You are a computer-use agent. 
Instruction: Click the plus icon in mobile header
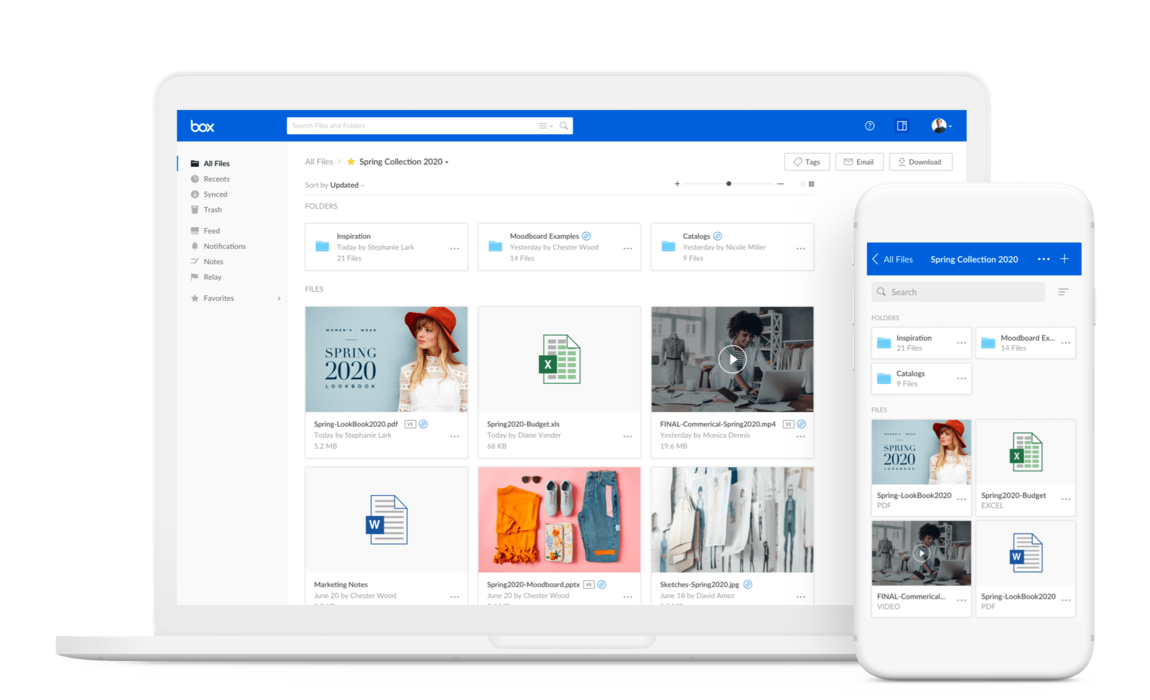pos(1064,259)
